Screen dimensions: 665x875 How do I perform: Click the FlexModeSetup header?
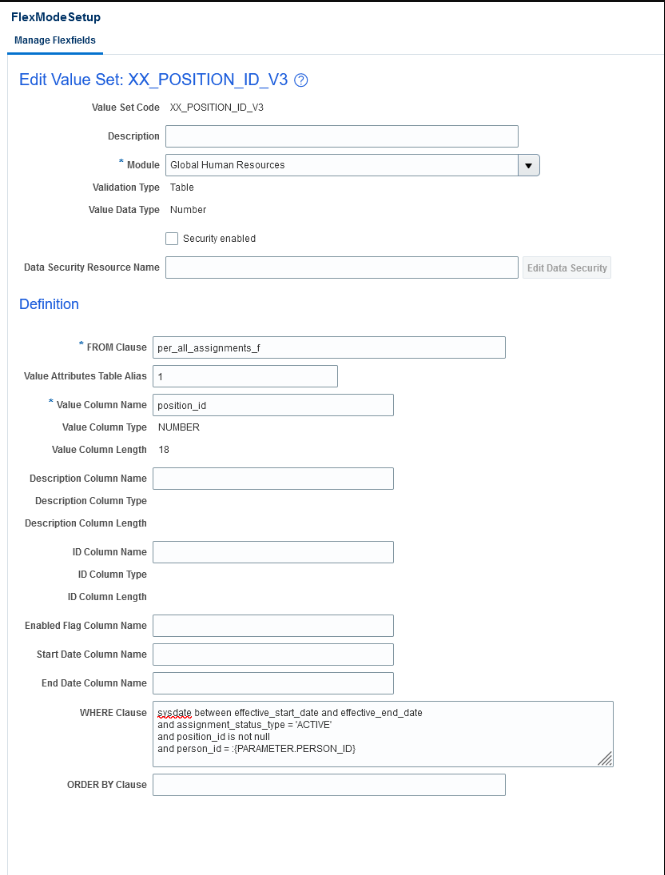[x=56, y=16]
